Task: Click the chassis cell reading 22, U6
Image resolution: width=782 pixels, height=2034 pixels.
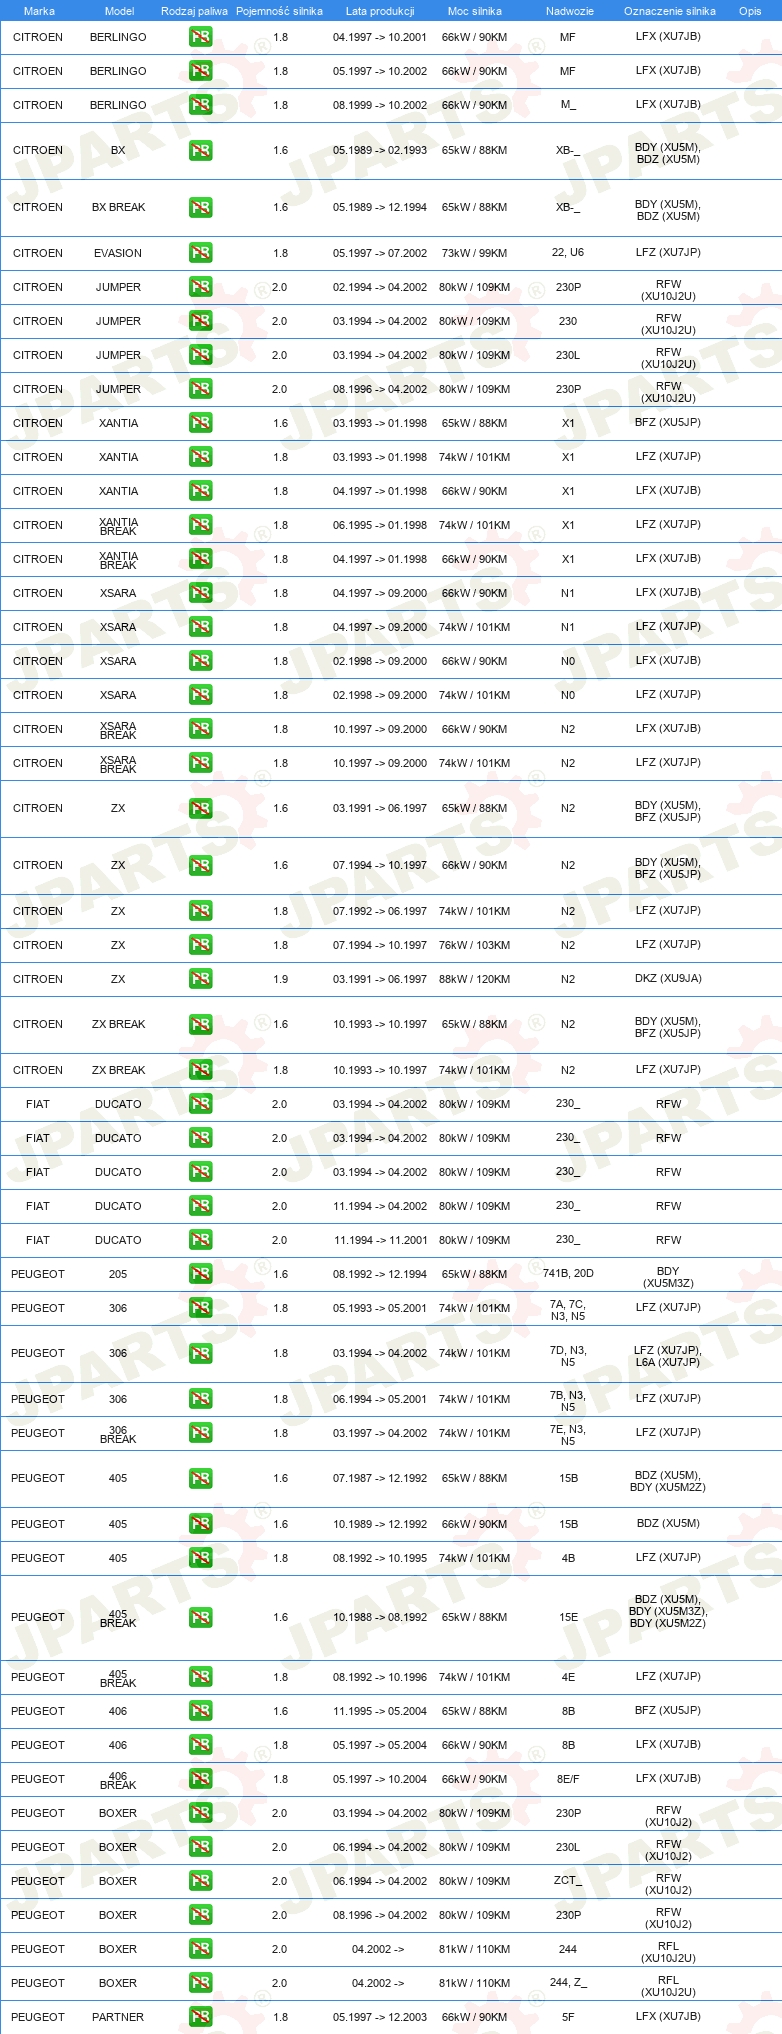Action: point(568,253)
